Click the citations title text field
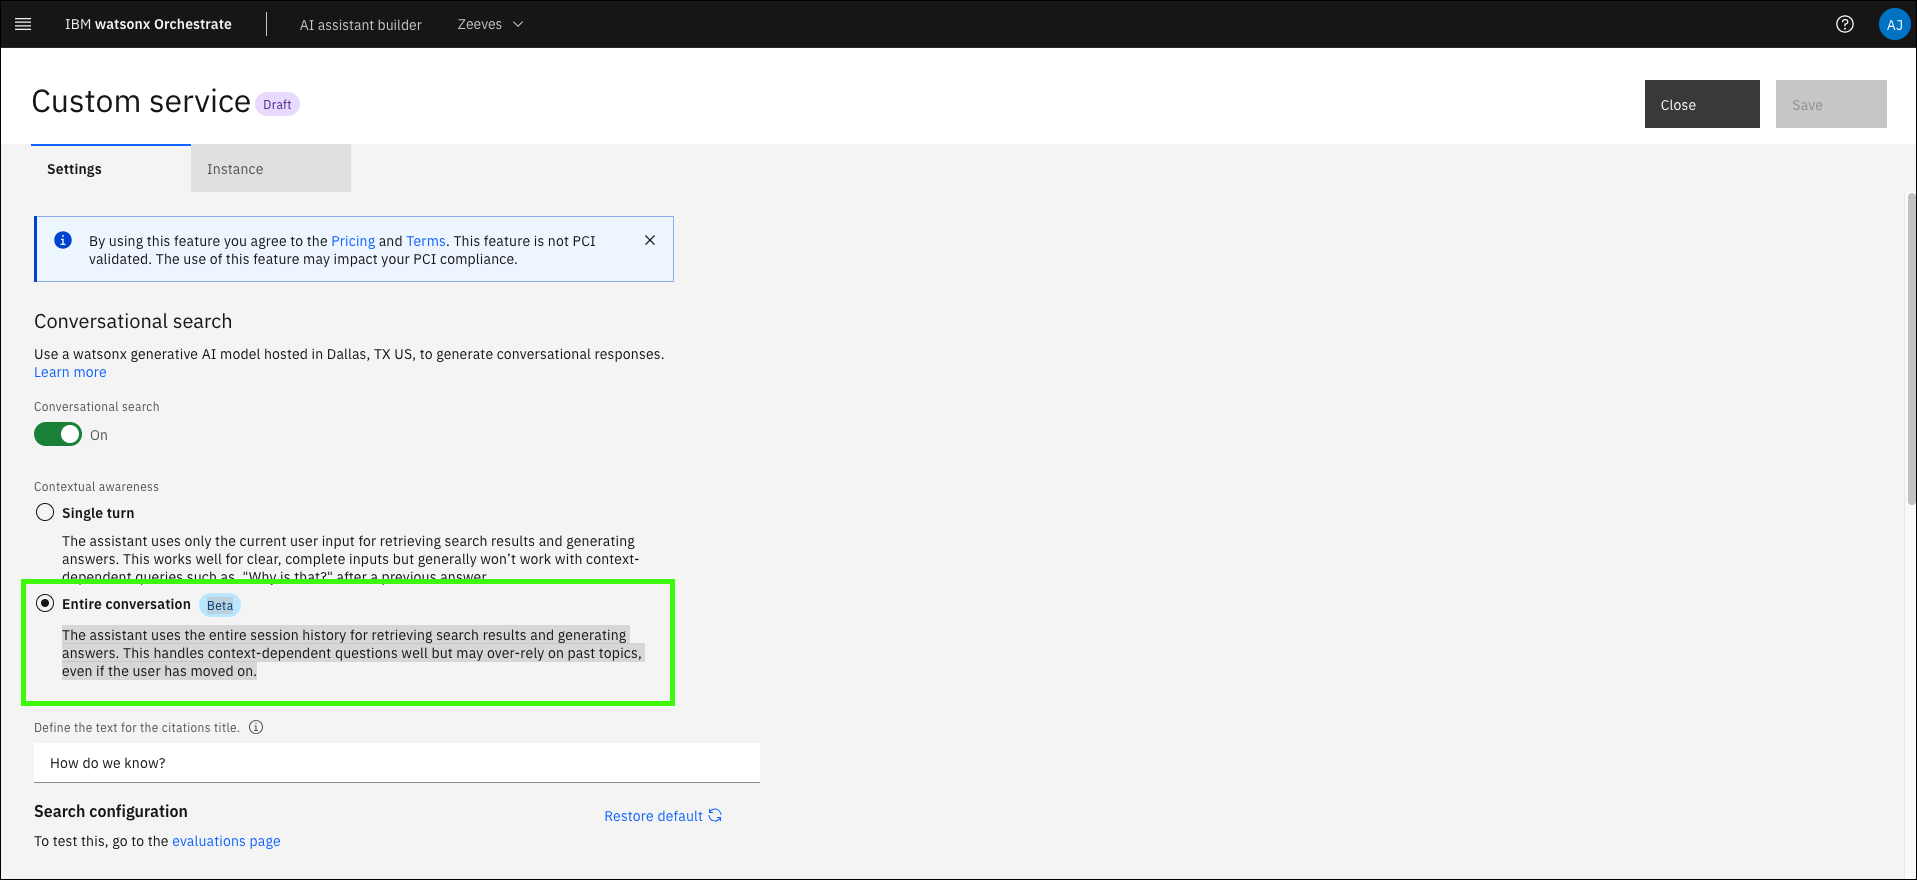The height and width of the screenshot is (880, 1917). tap(396, 763)
